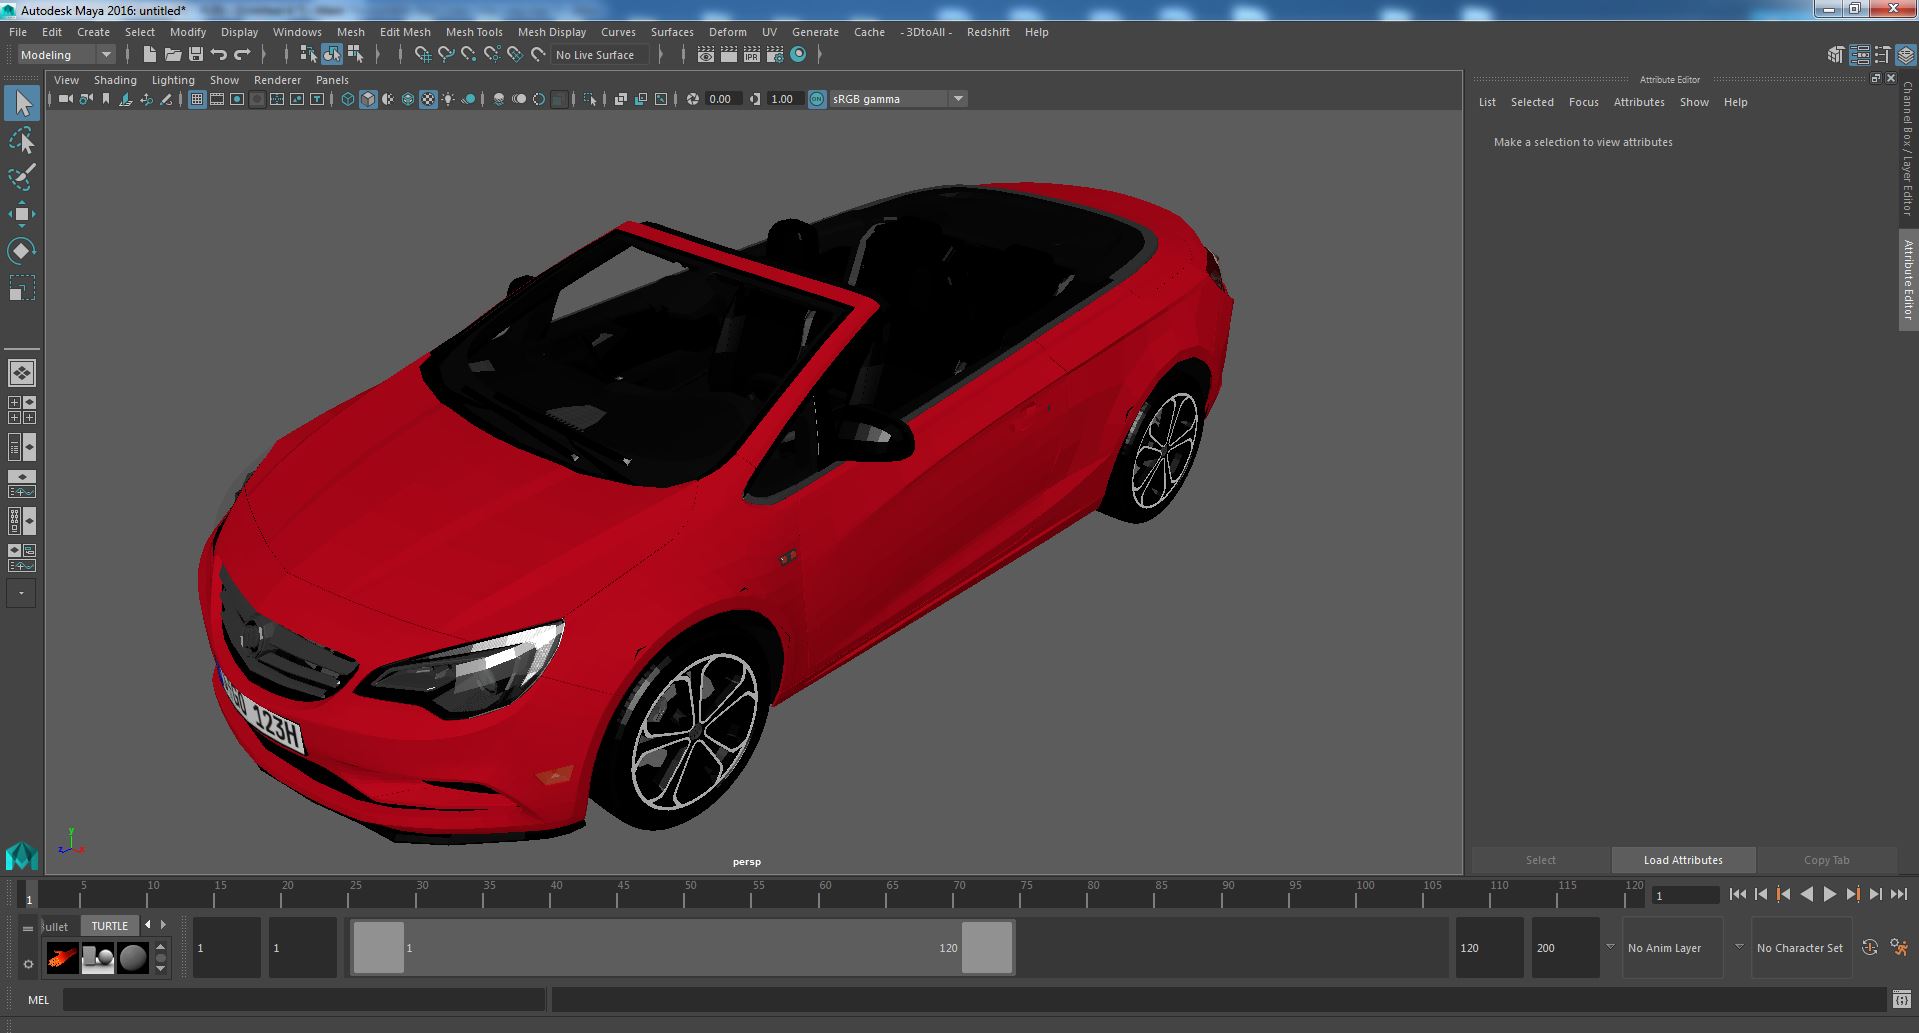Click the current frame input field

coord(1685,895)
